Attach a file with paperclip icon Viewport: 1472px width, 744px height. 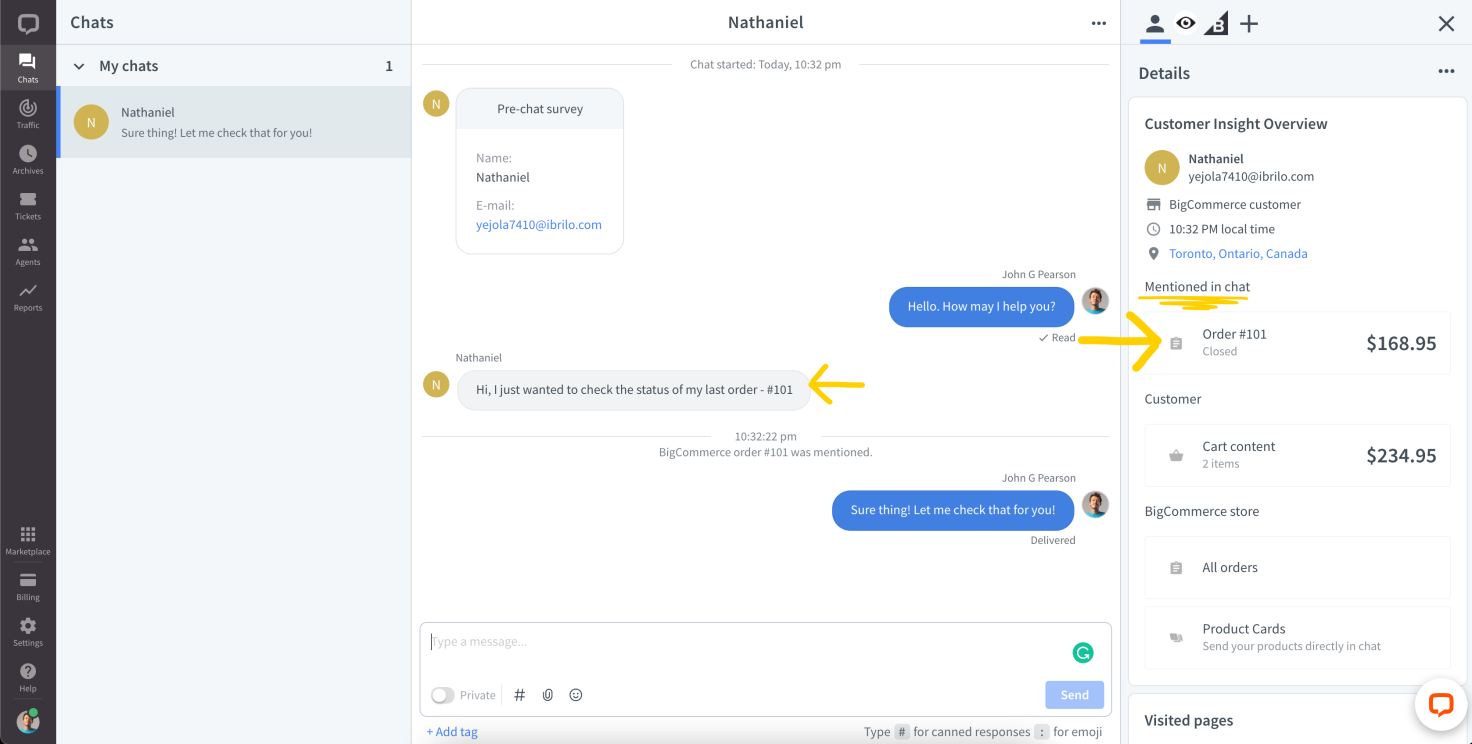[x=547, y=695]
